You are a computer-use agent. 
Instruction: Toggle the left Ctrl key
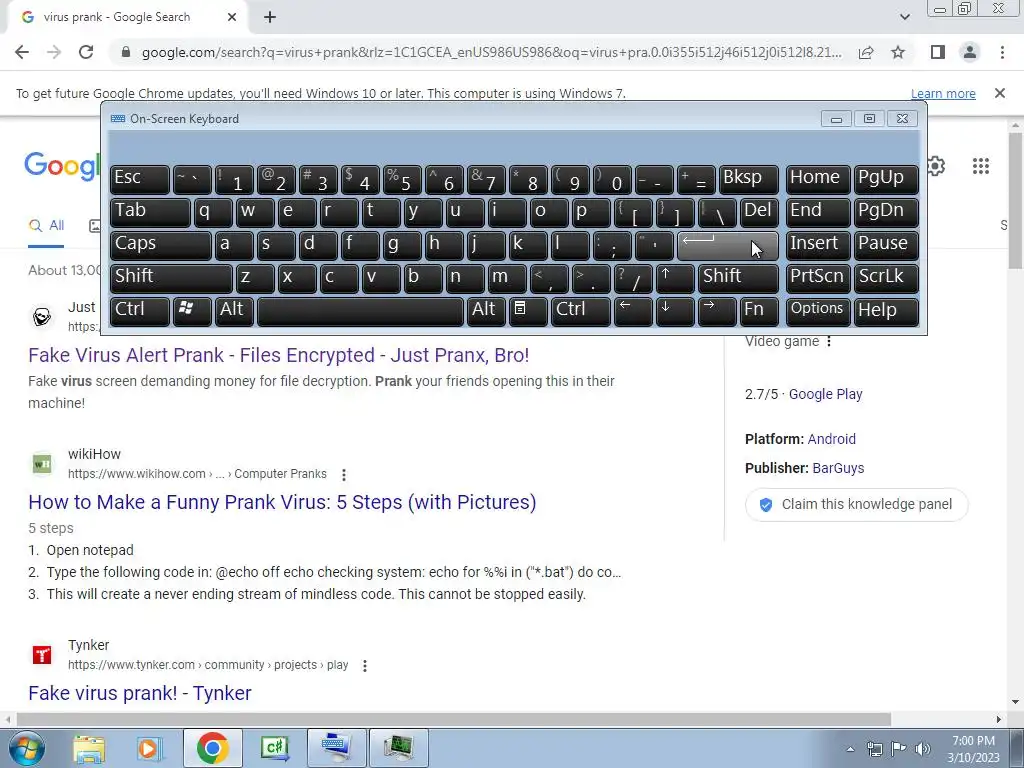pyautogui.click(x=140, y=311)
